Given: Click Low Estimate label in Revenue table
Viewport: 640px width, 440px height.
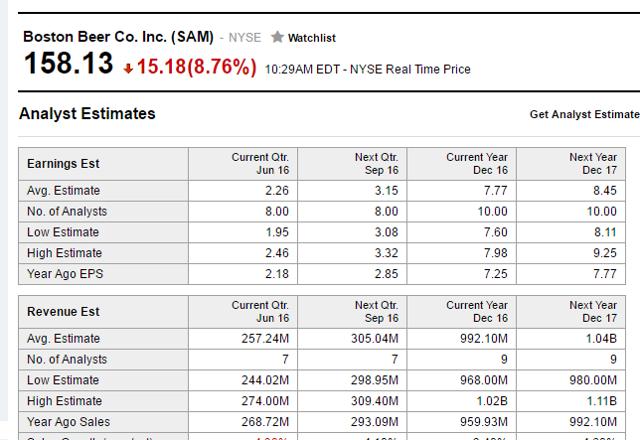Looking at the screenshot, I should coord(63,380).
